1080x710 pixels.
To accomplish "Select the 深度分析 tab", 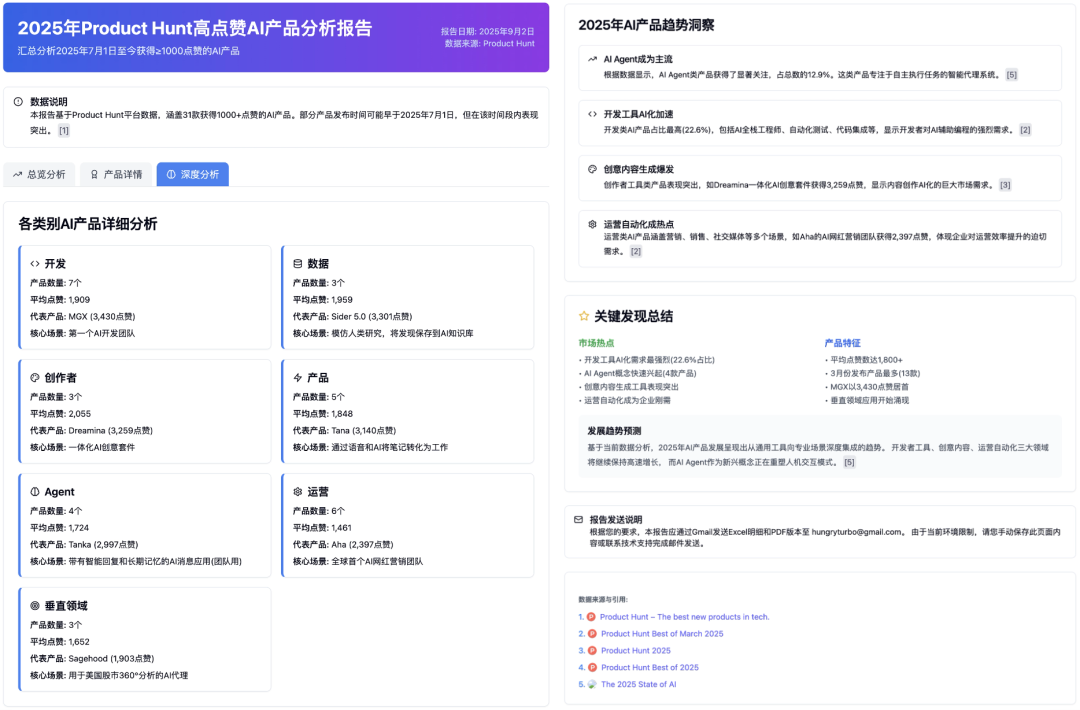I will pyautogui.click(x=193, y=174).
